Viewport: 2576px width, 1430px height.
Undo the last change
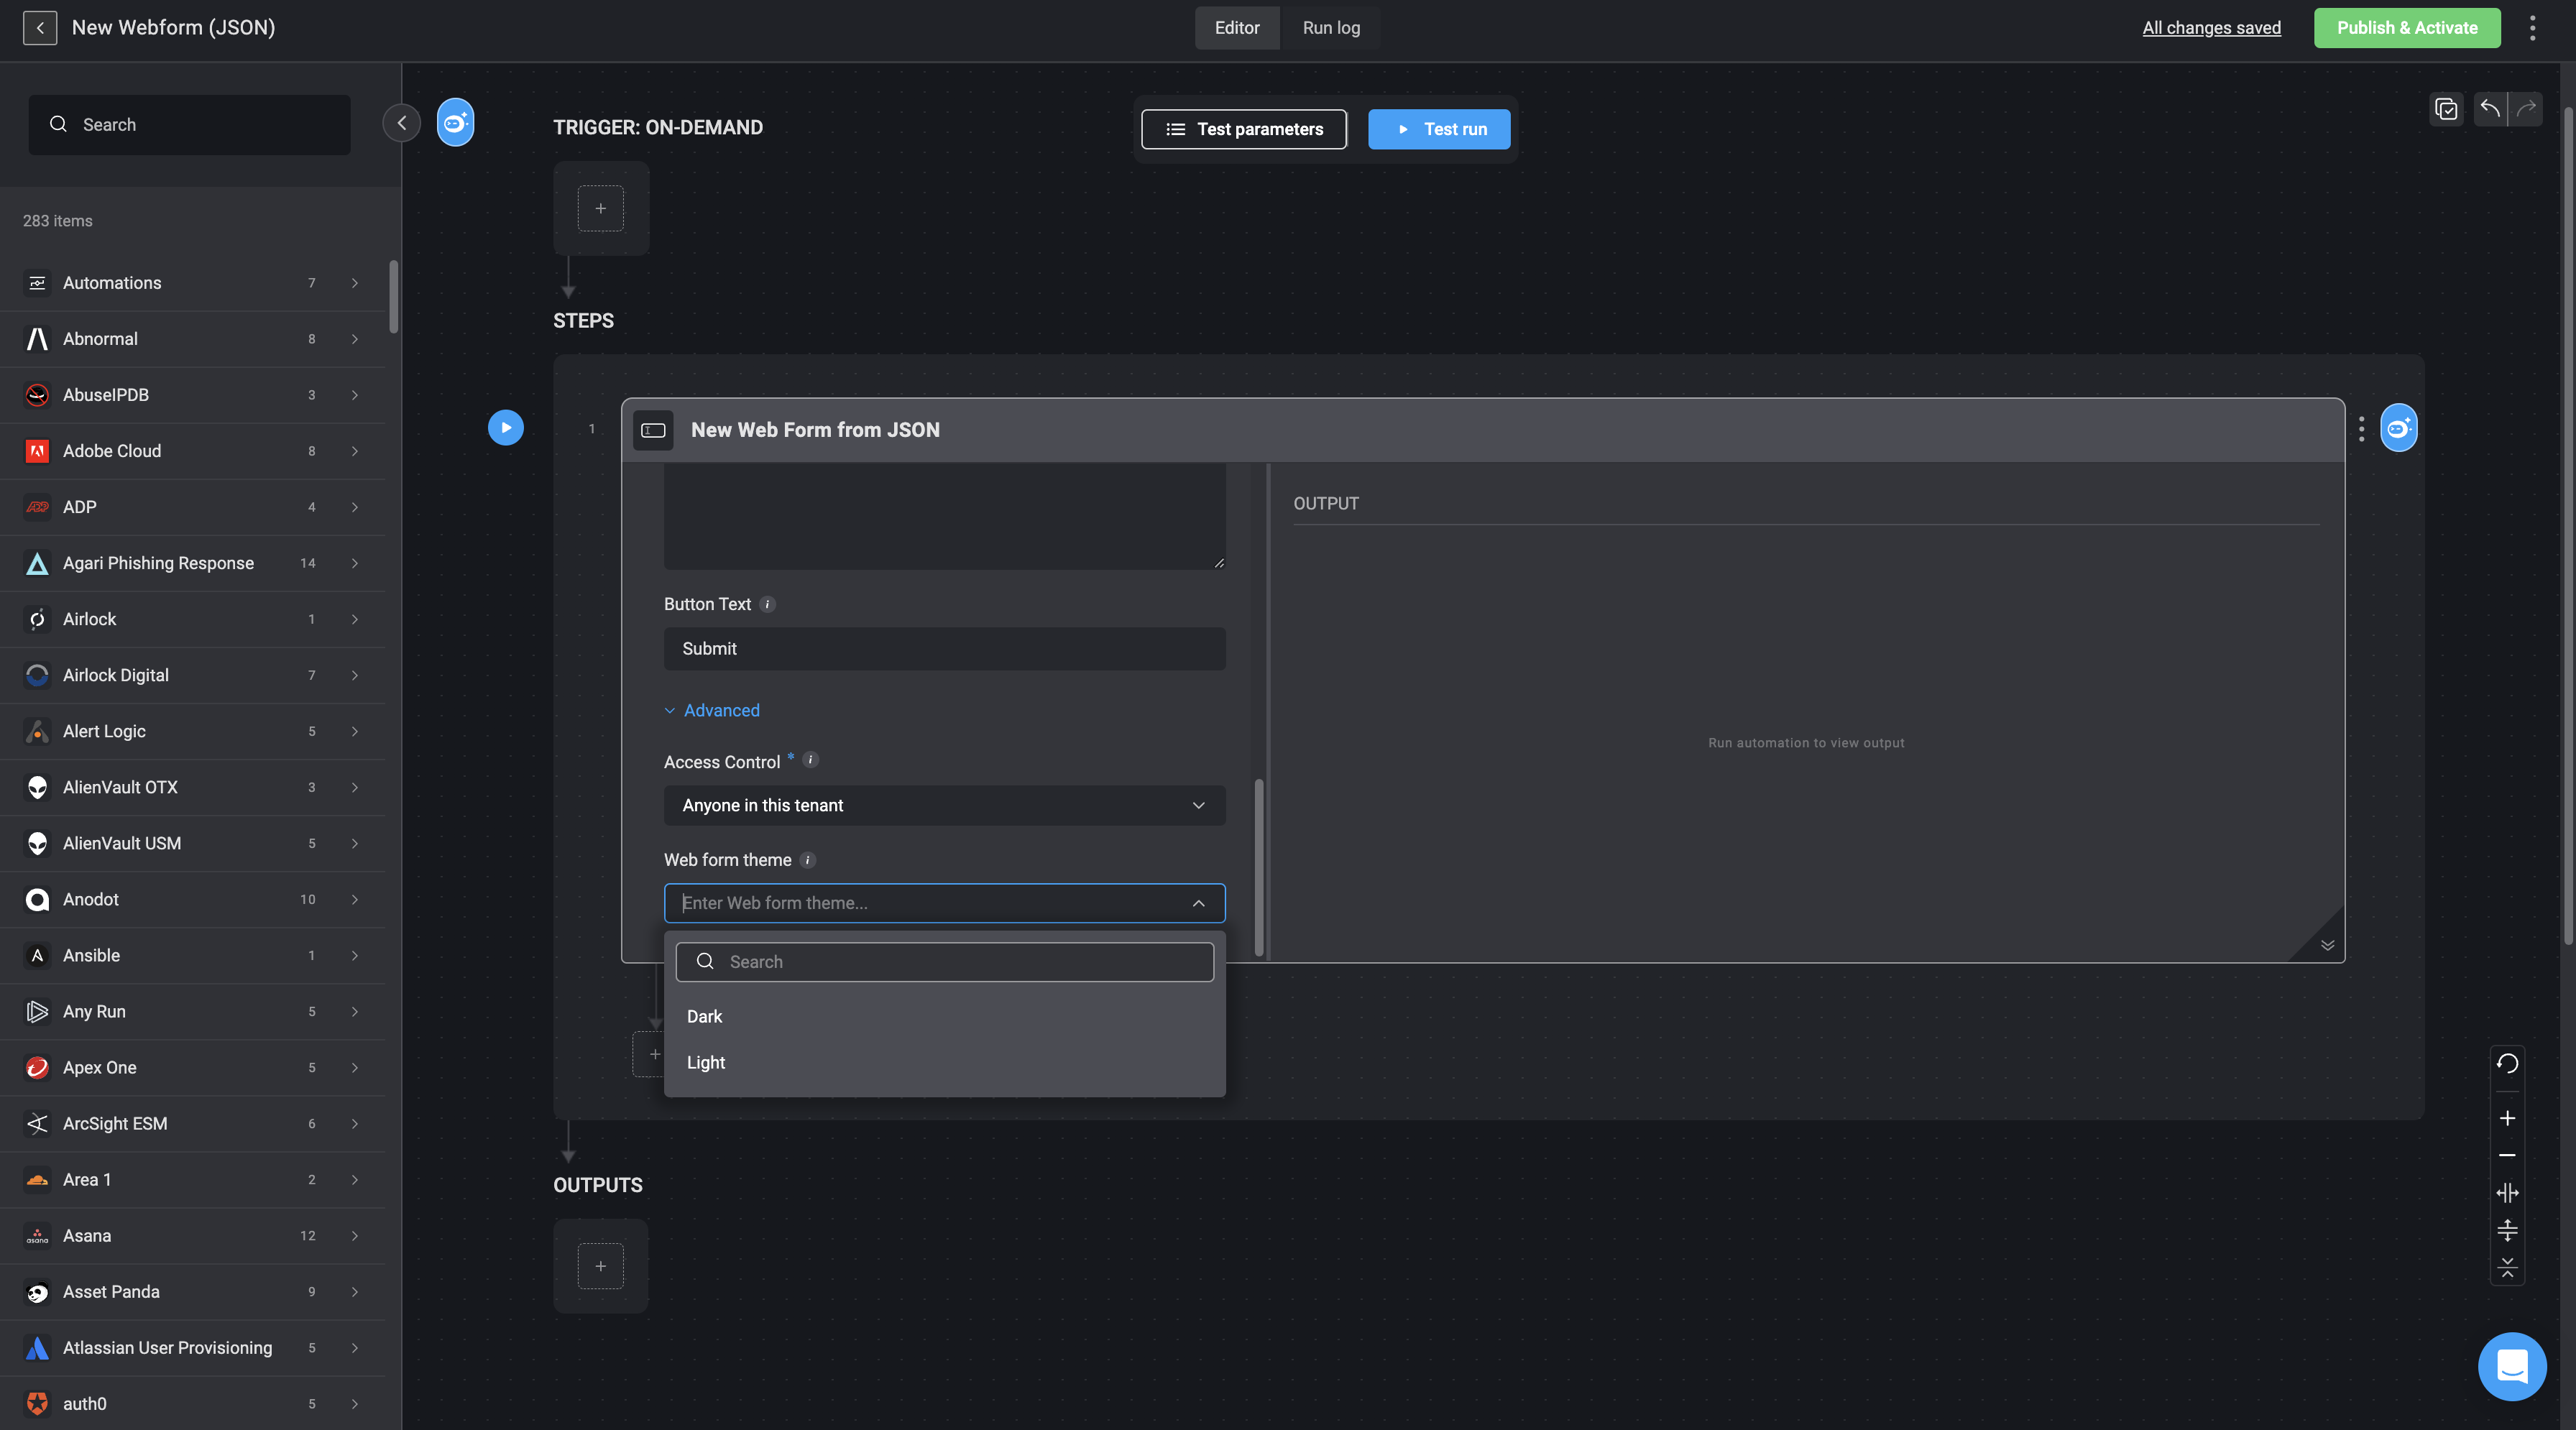click(2490, 109)
